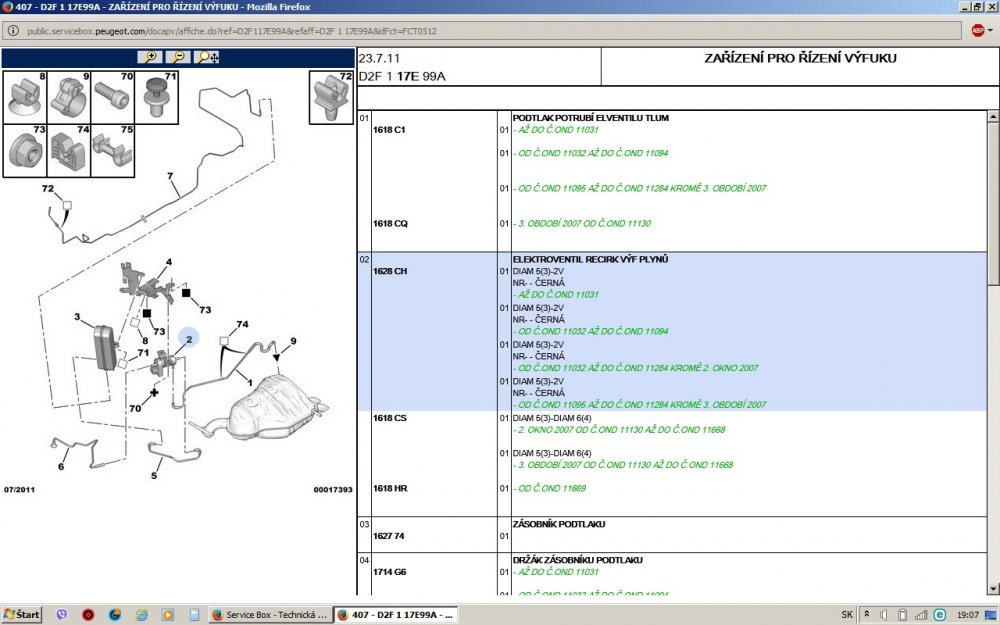Open part thumbnail number 73 nut
1000x625 pixels.
(25, 151)
